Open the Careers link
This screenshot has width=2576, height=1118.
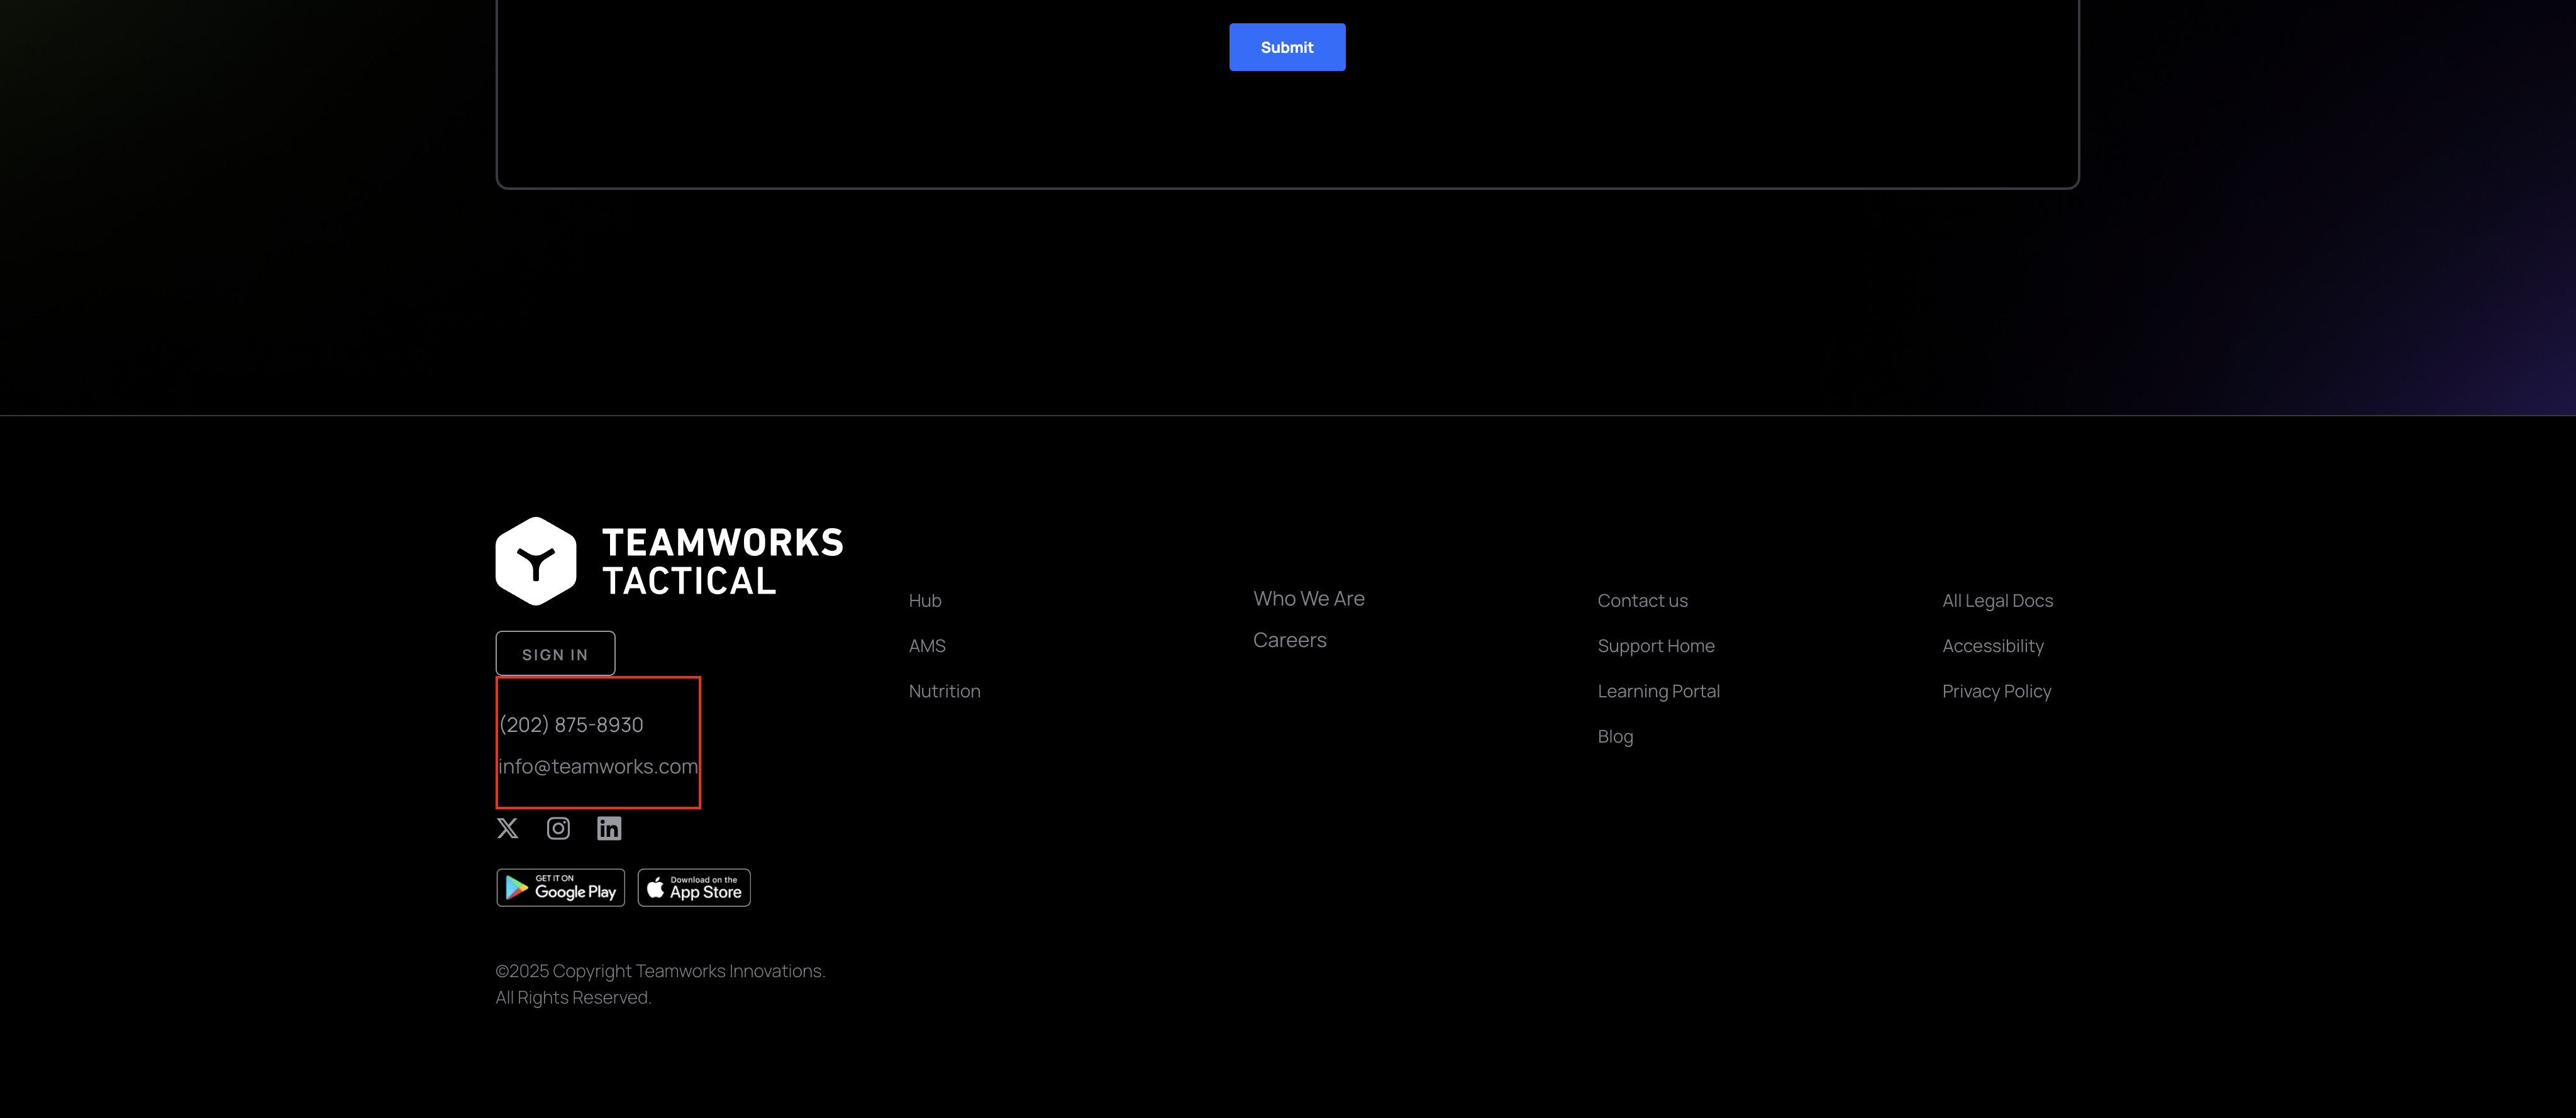(1289, 640)
